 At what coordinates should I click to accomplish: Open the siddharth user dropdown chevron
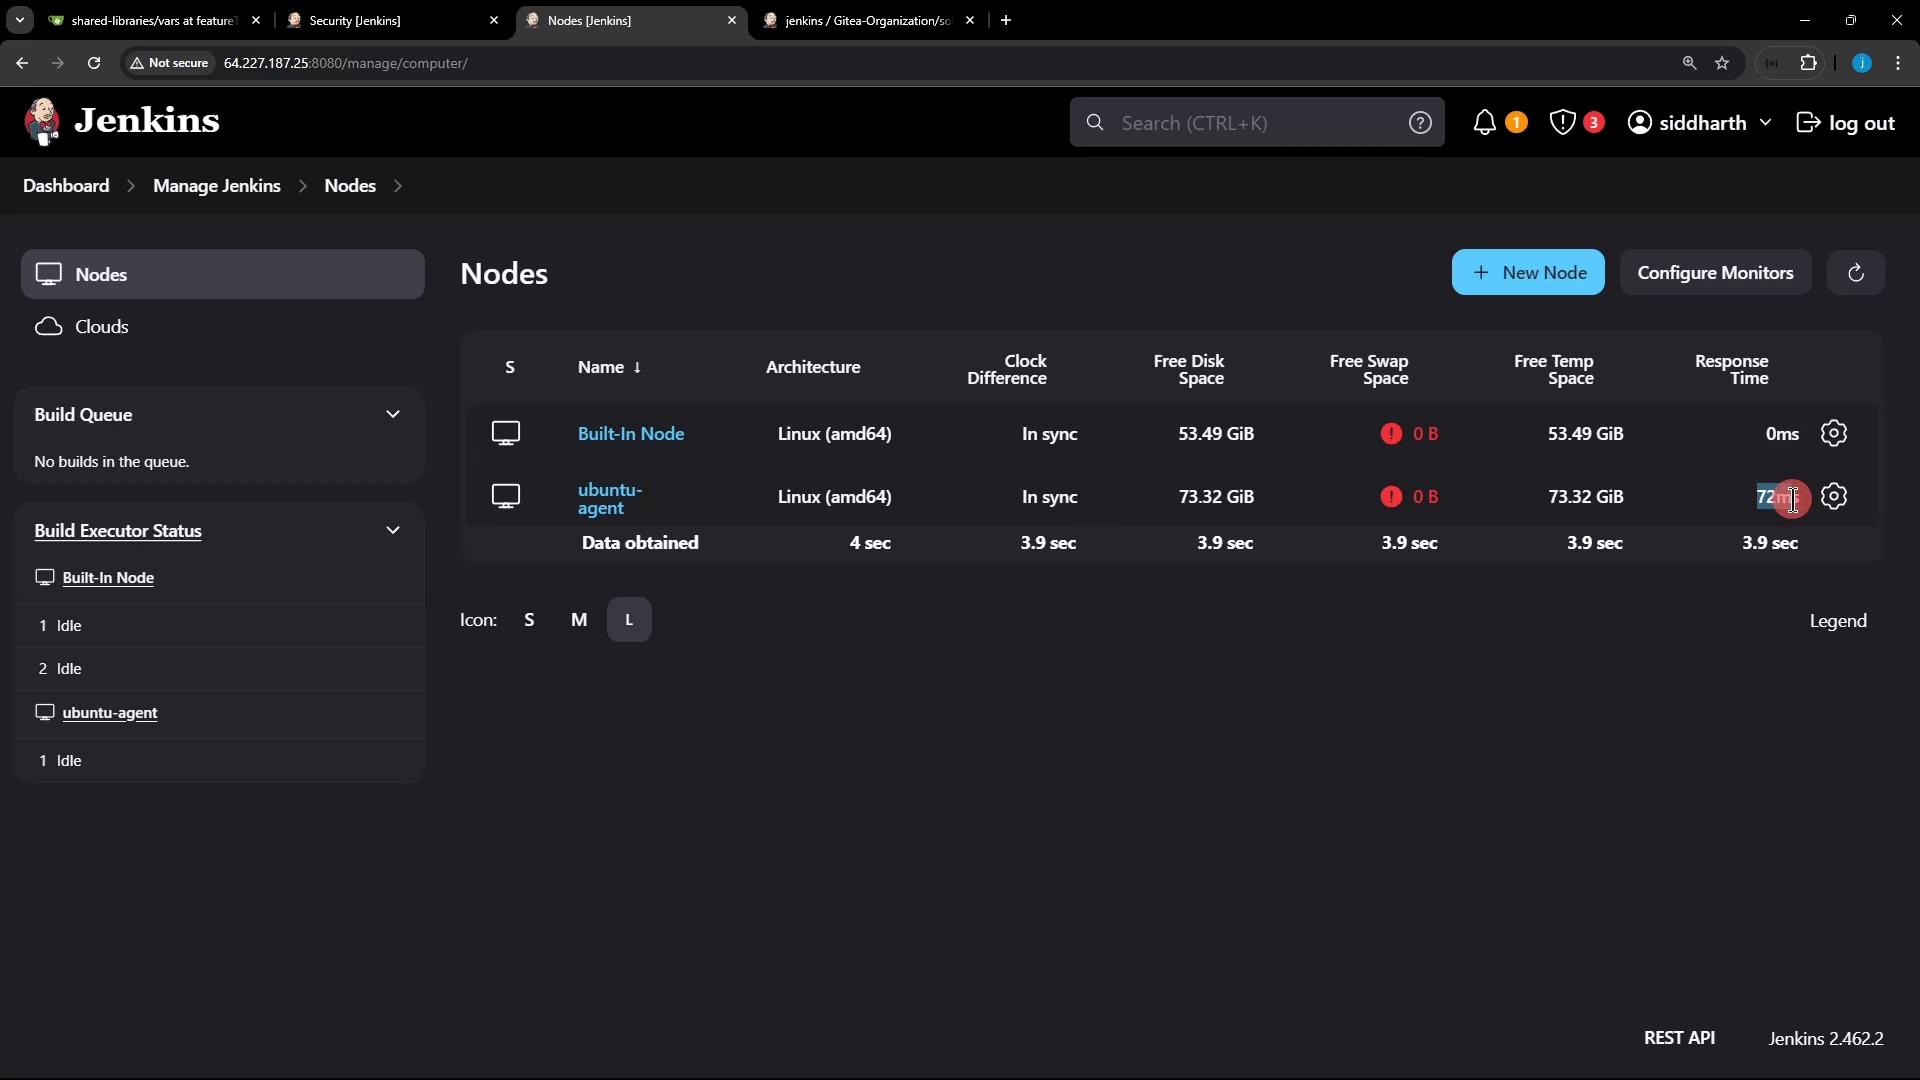click(1765, 123)
